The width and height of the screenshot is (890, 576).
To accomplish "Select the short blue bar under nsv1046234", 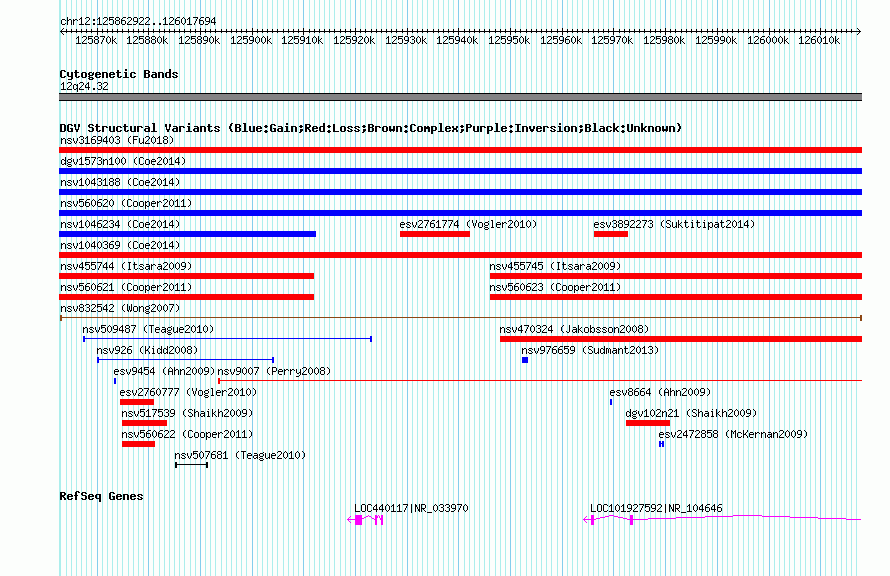I will (x=187, y=234).
